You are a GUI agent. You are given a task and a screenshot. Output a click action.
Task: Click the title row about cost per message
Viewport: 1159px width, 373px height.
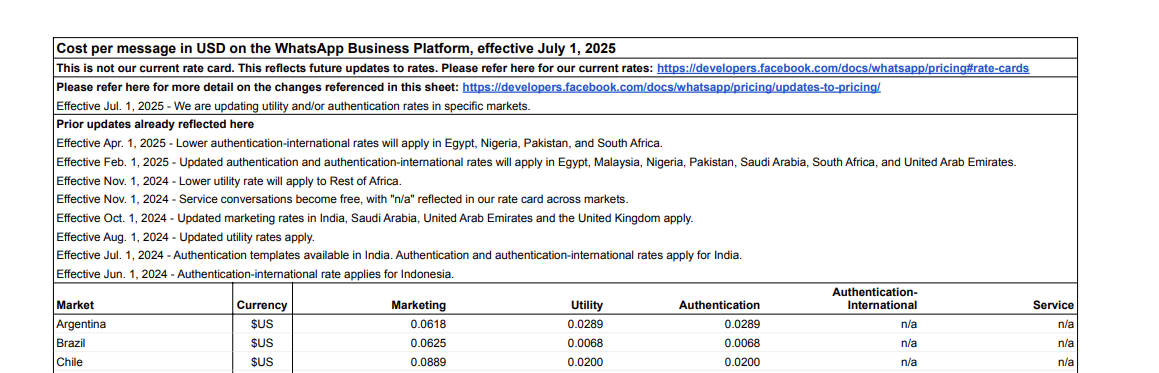pos(565,49)
